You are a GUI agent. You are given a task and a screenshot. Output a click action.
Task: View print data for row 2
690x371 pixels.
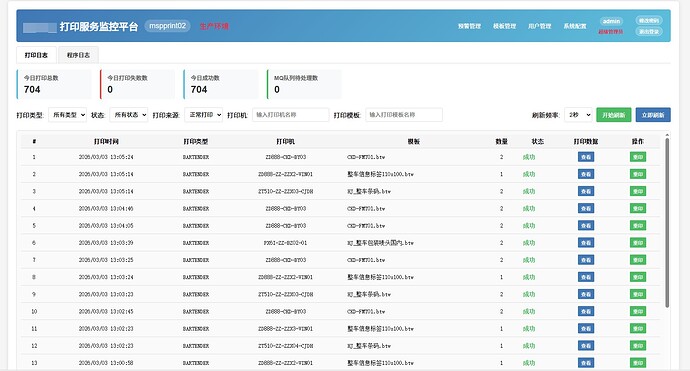pyautogui.click(x=586, y=174)
